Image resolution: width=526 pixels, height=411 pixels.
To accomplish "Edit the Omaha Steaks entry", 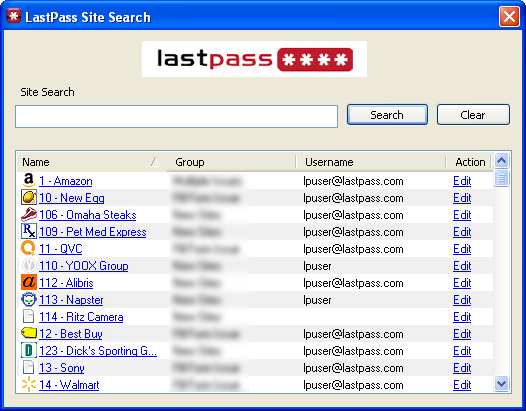I will tap(462, 215).
